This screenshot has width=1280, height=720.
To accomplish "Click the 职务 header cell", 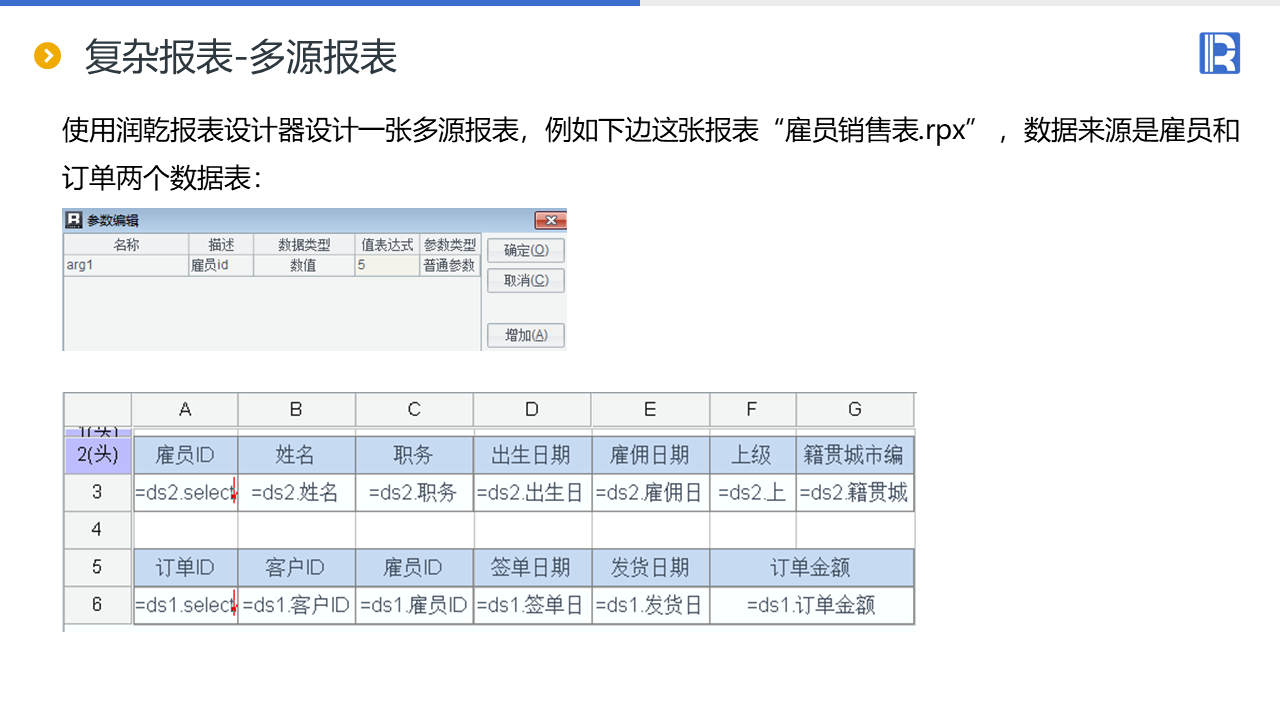I will pyautogui.click(x=414, y=455).
